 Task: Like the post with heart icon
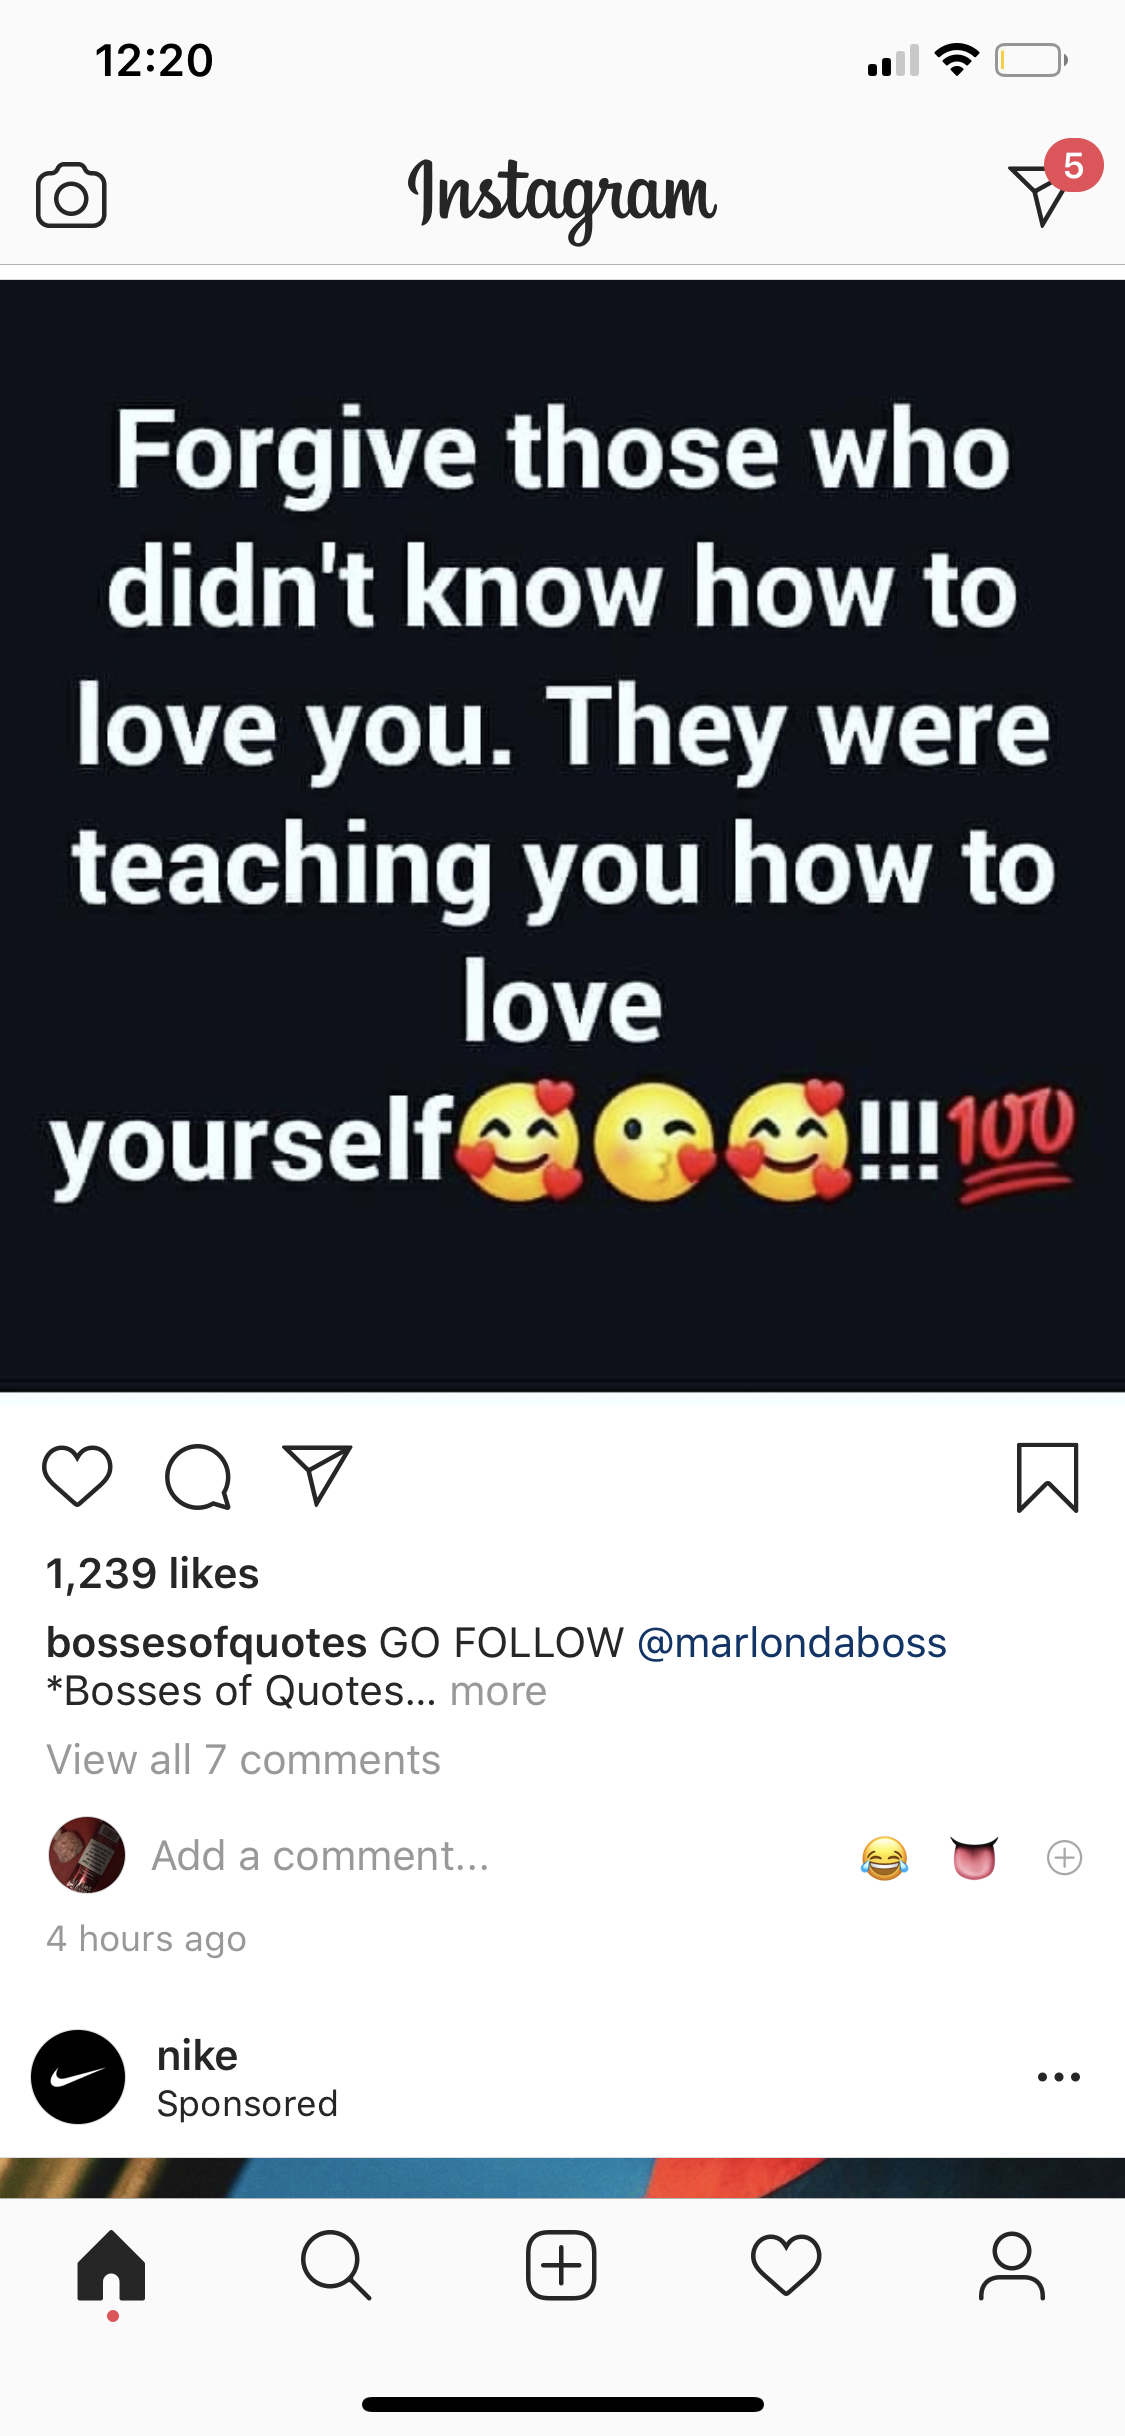[77, 1476]
